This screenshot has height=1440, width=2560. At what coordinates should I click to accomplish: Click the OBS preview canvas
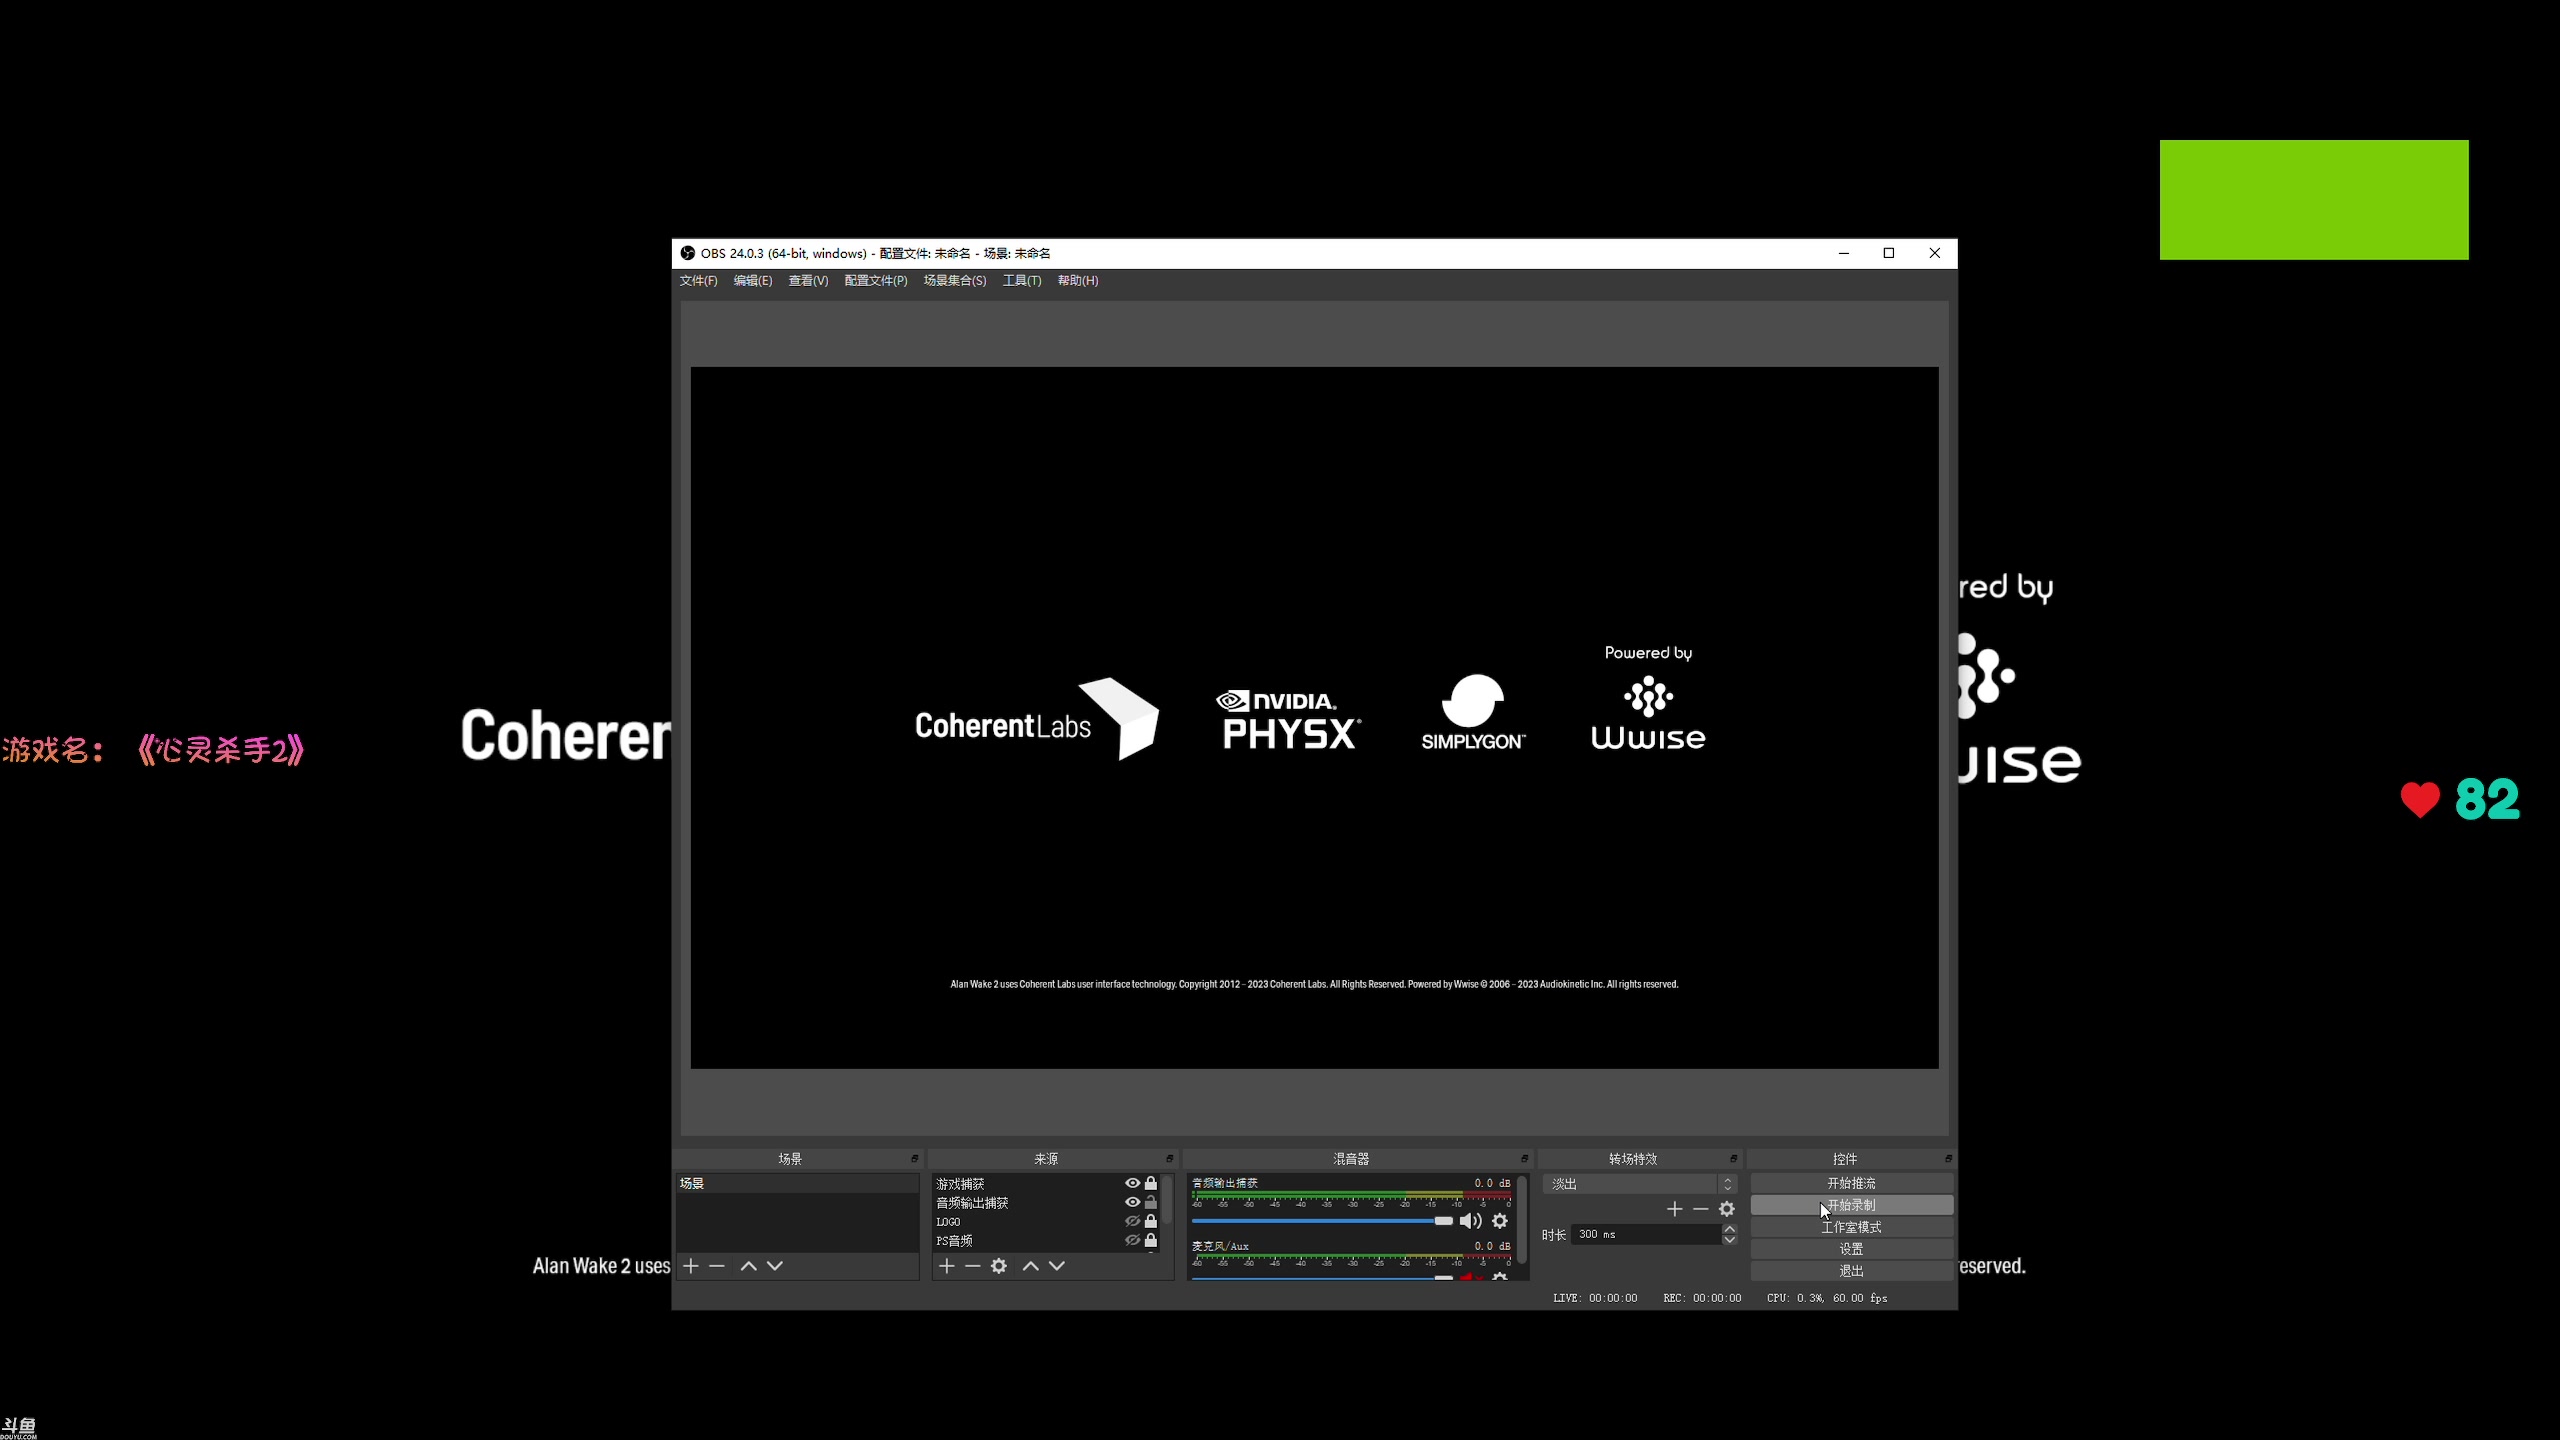pyautogui.click(x=1314, y=717)
